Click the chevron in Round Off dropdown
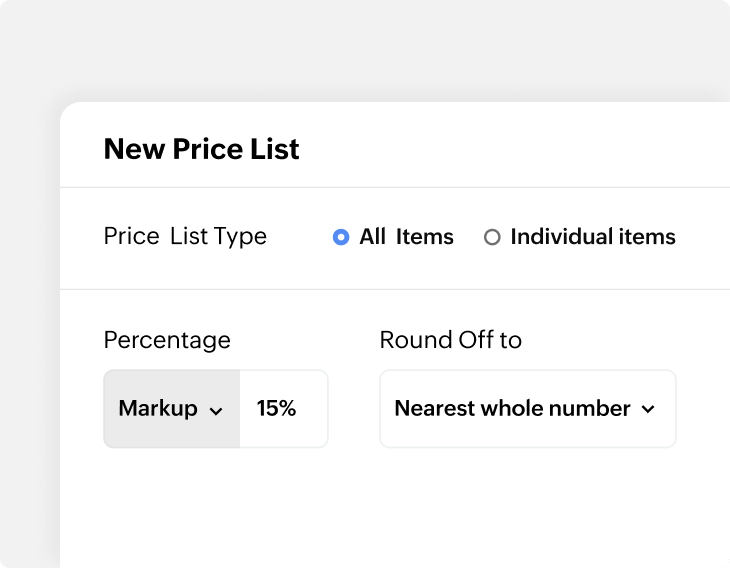This screenshot has height=568, width=730. 648,409
